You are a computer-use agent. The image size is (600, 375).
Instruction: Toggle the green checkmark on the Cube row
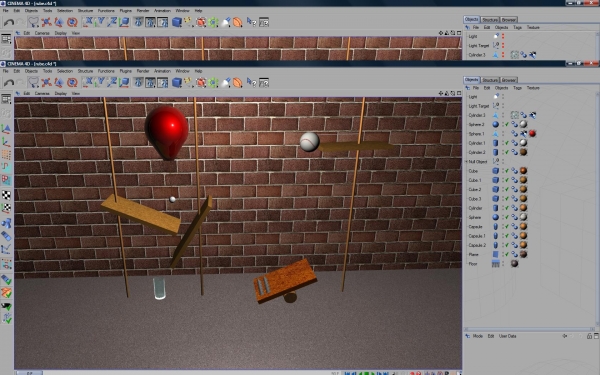tap(507, 171)
